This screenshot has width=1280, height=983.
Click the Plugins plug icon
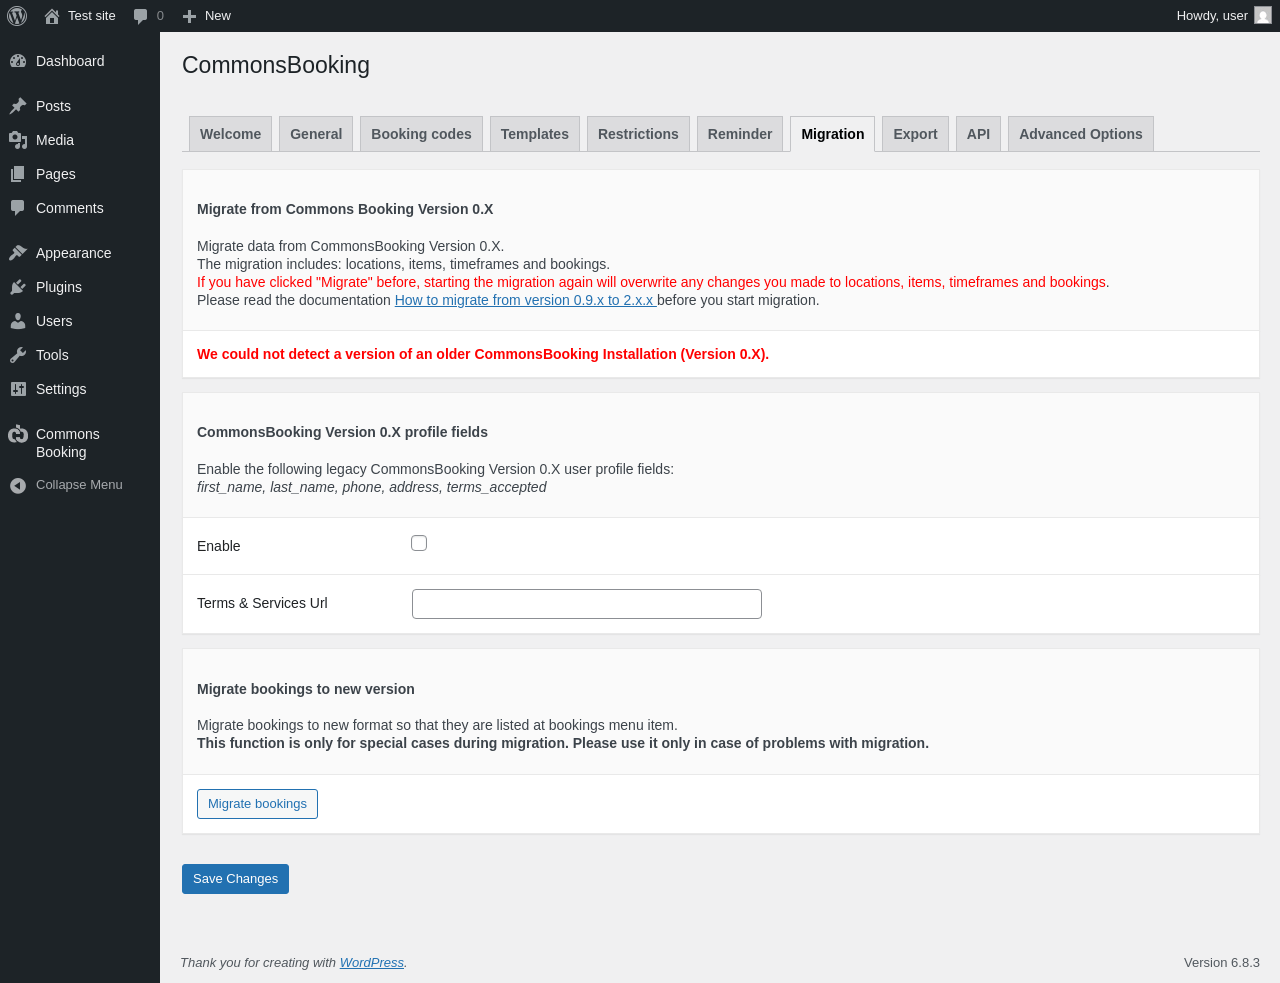pos(18,287)
